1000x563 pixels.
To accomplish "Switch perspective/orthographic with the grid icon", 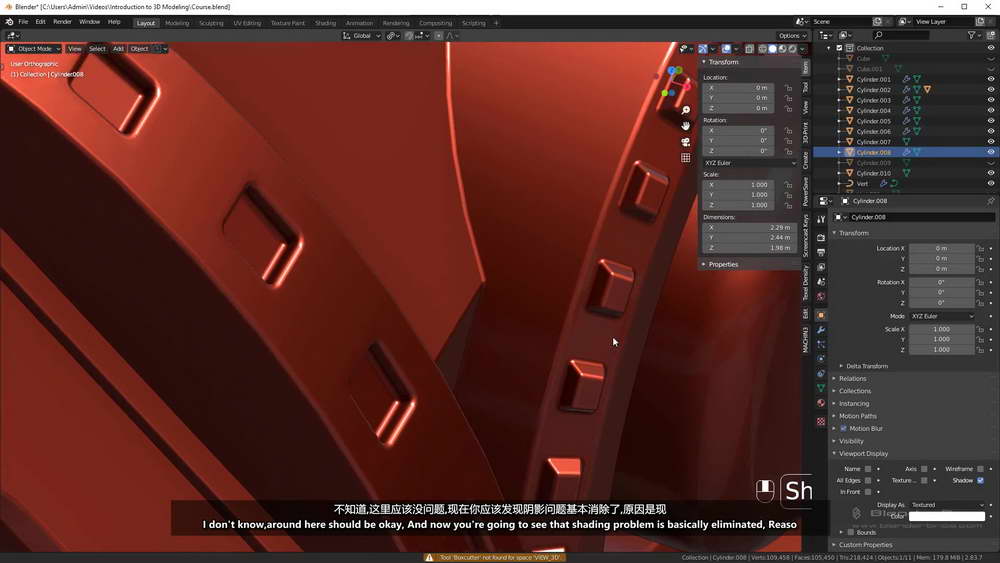I will click(x=686, y=157).
